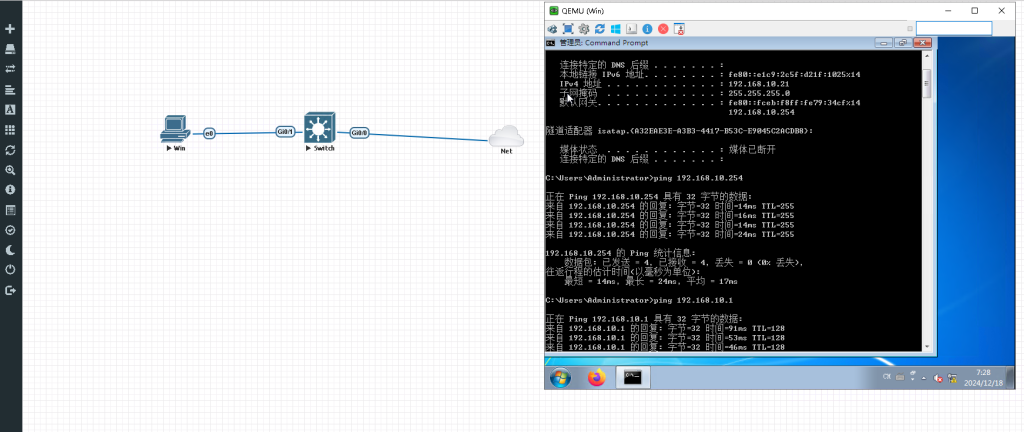Click the logout arrow icon in sidebar
The height and width of the screenshot is (432, 1024).
10,291
